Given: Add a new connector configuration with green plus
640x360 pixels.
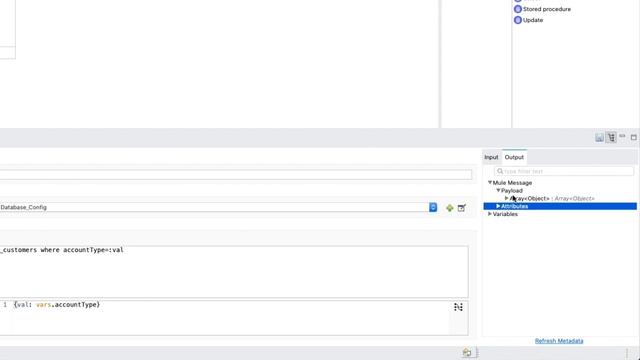Looking at the screenshot, I should coord(449,208).
